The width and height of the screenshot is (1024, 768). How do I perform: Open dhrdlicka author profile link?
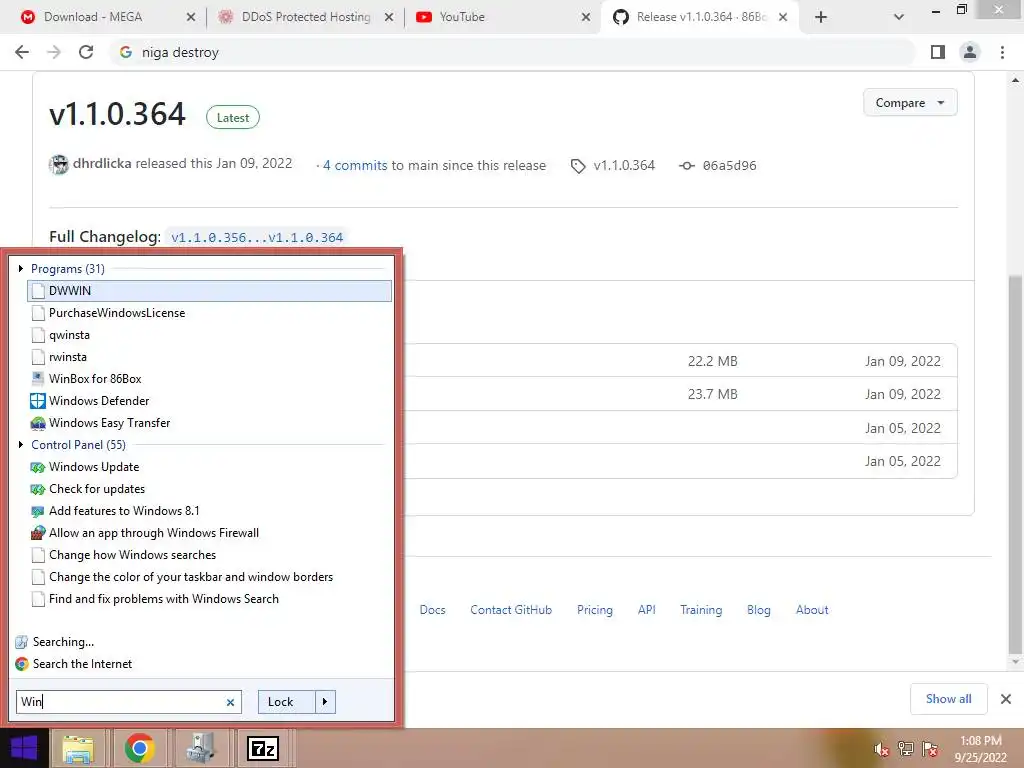click(x=102, y=163)
